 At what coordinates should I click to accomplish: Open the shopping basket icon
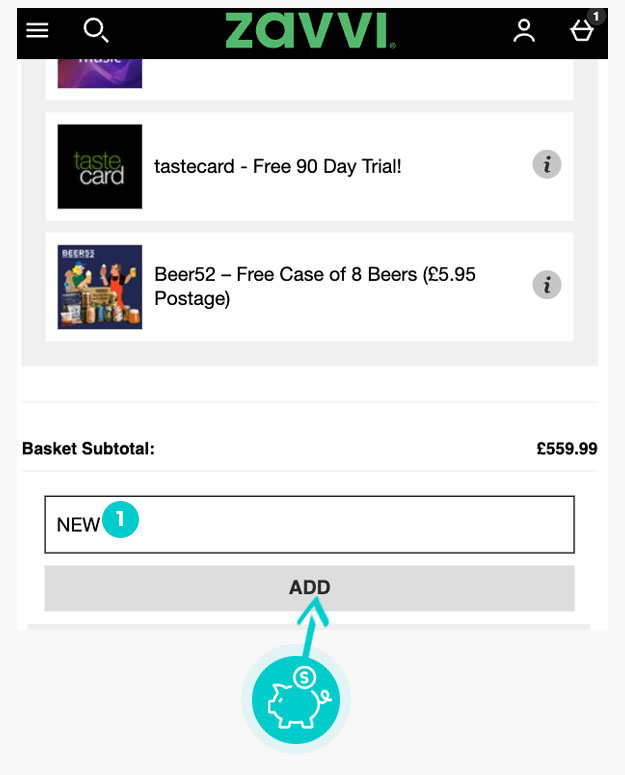pos(581,32)
